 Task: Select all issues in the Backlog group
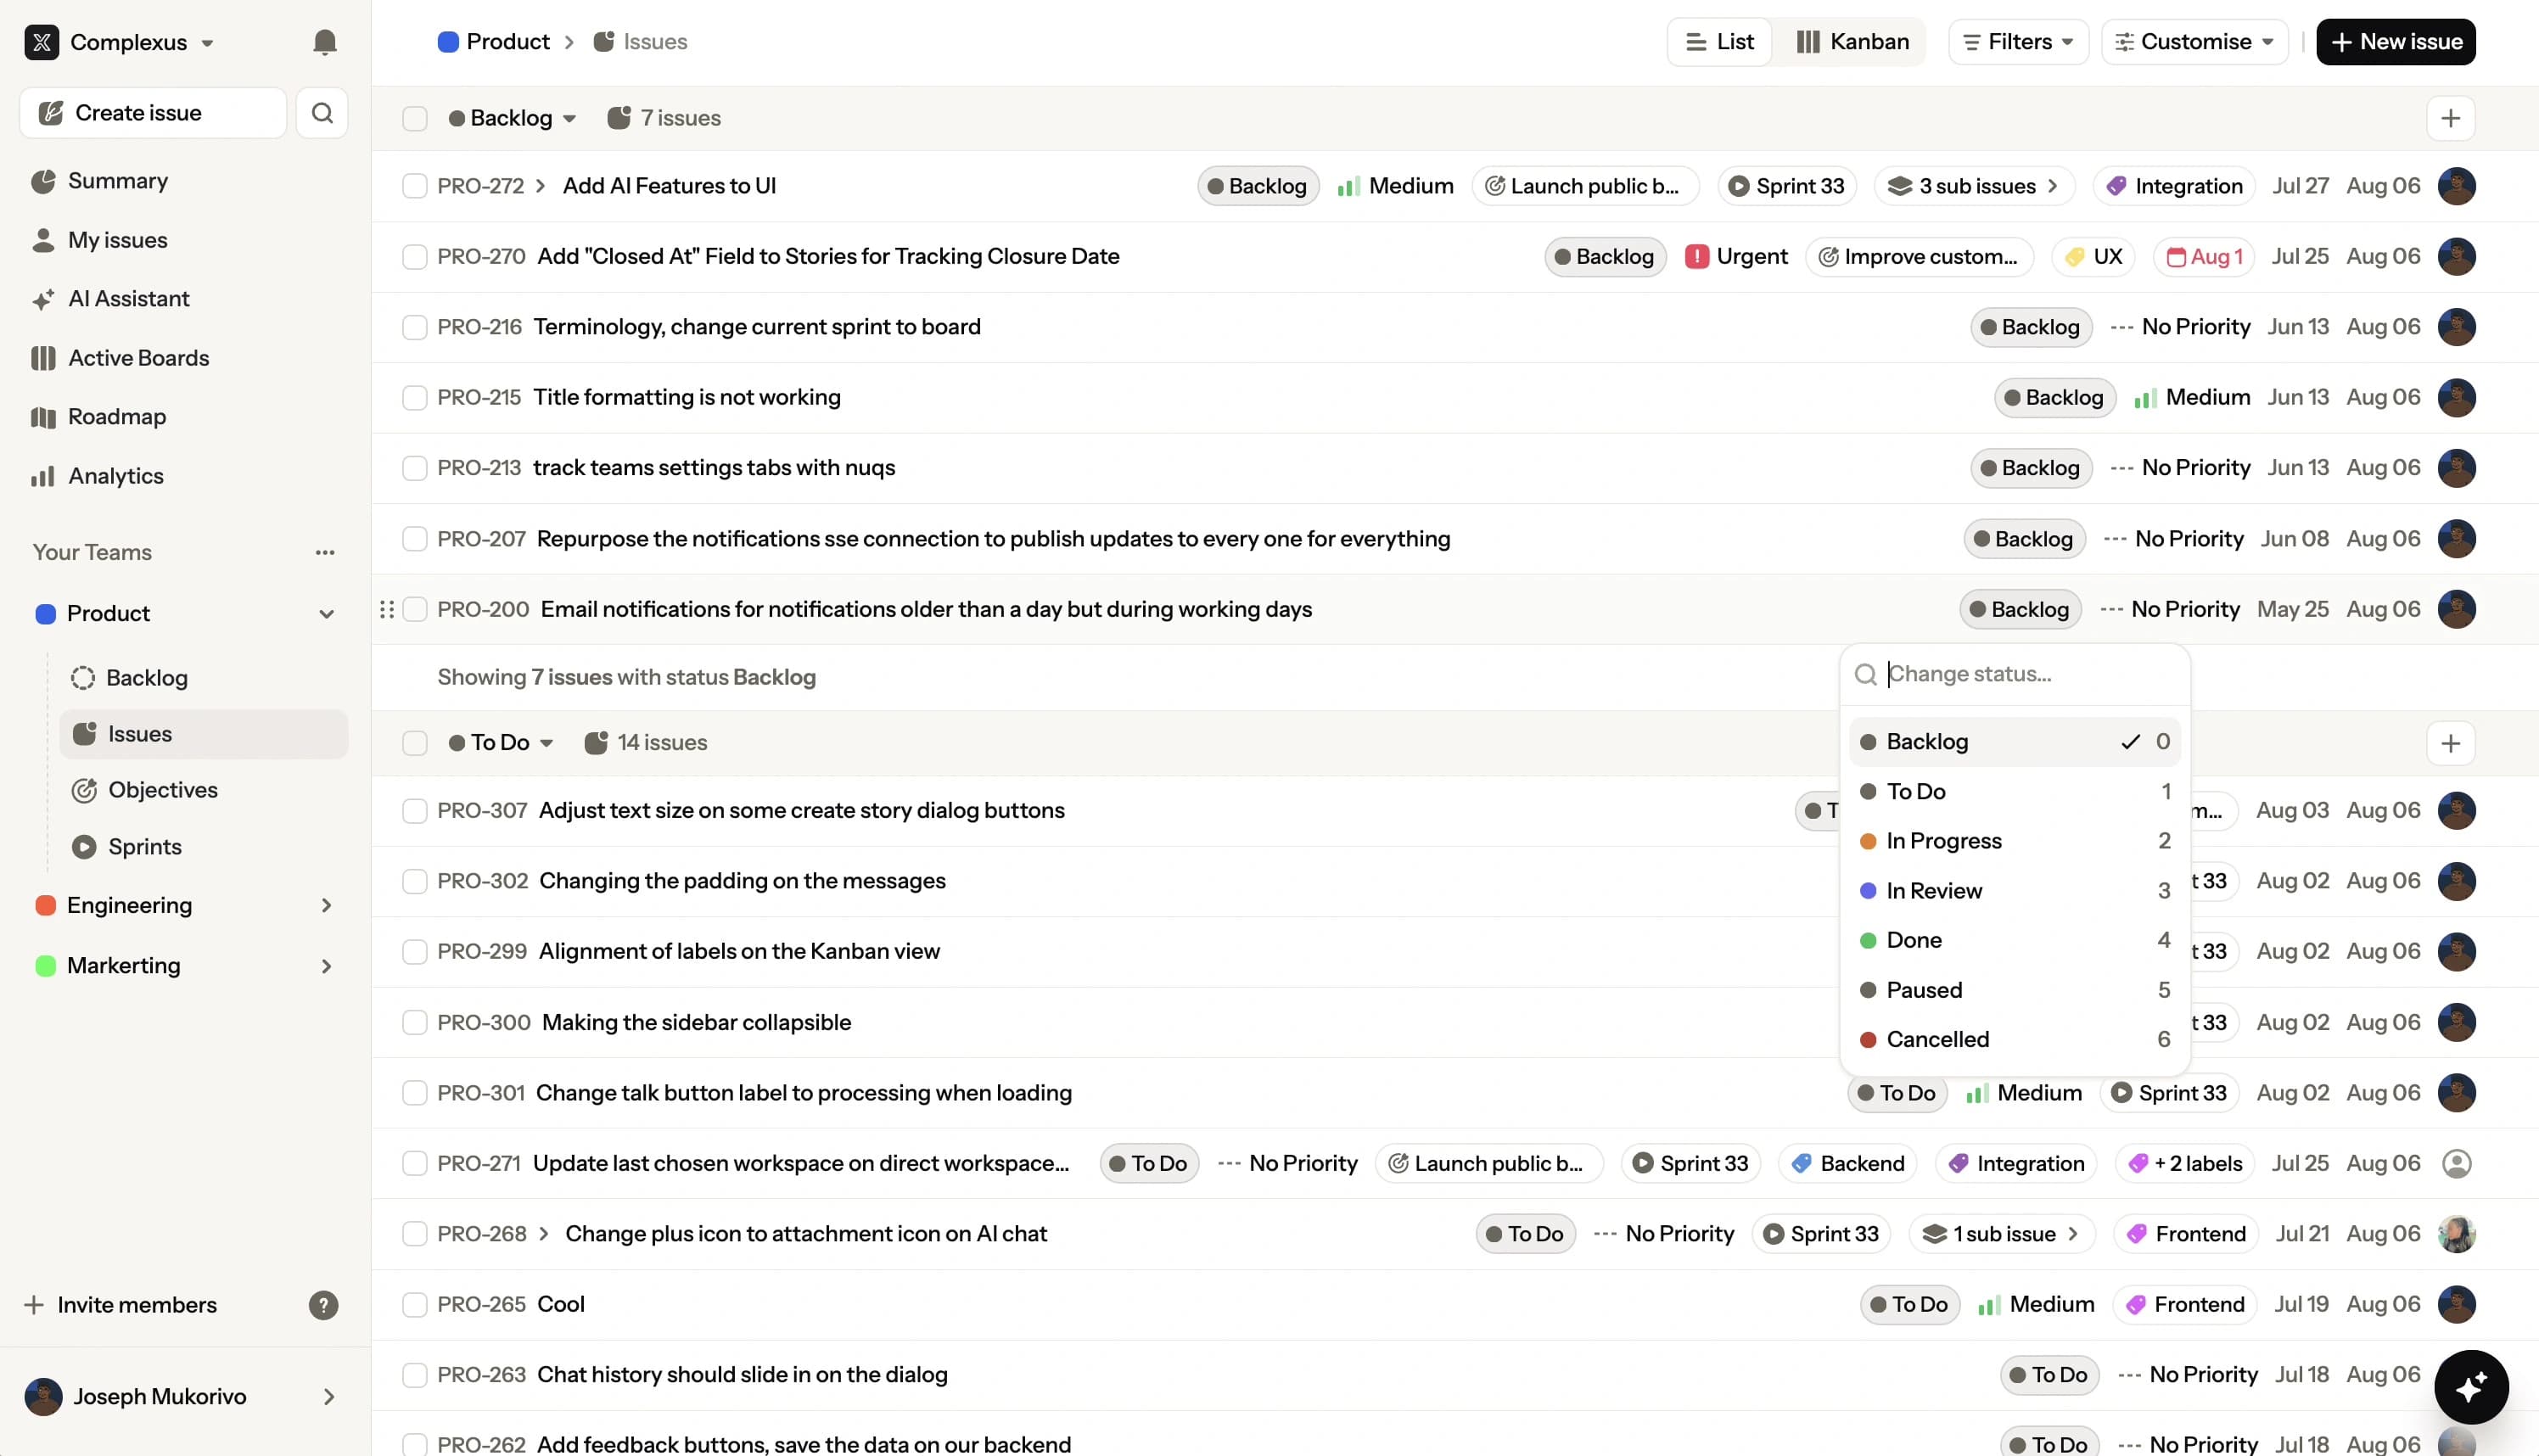coord(414,117)
